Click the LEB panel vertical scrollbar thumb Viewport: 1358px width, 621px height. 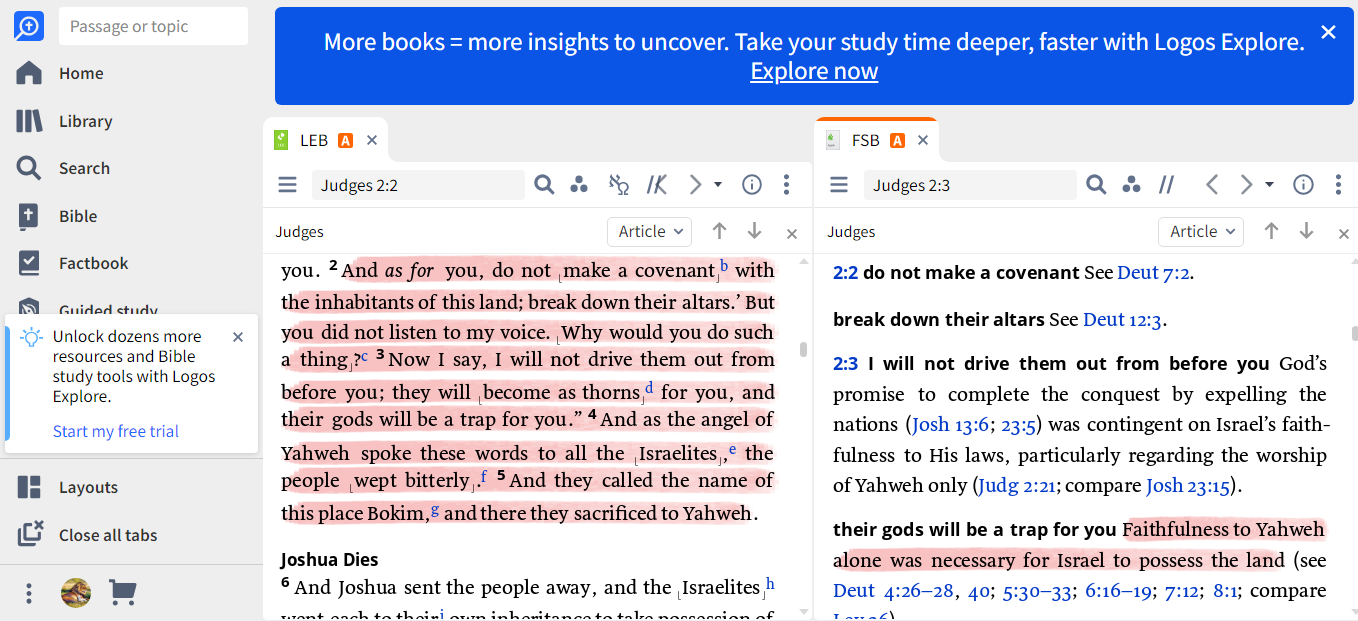click(803, 349)
